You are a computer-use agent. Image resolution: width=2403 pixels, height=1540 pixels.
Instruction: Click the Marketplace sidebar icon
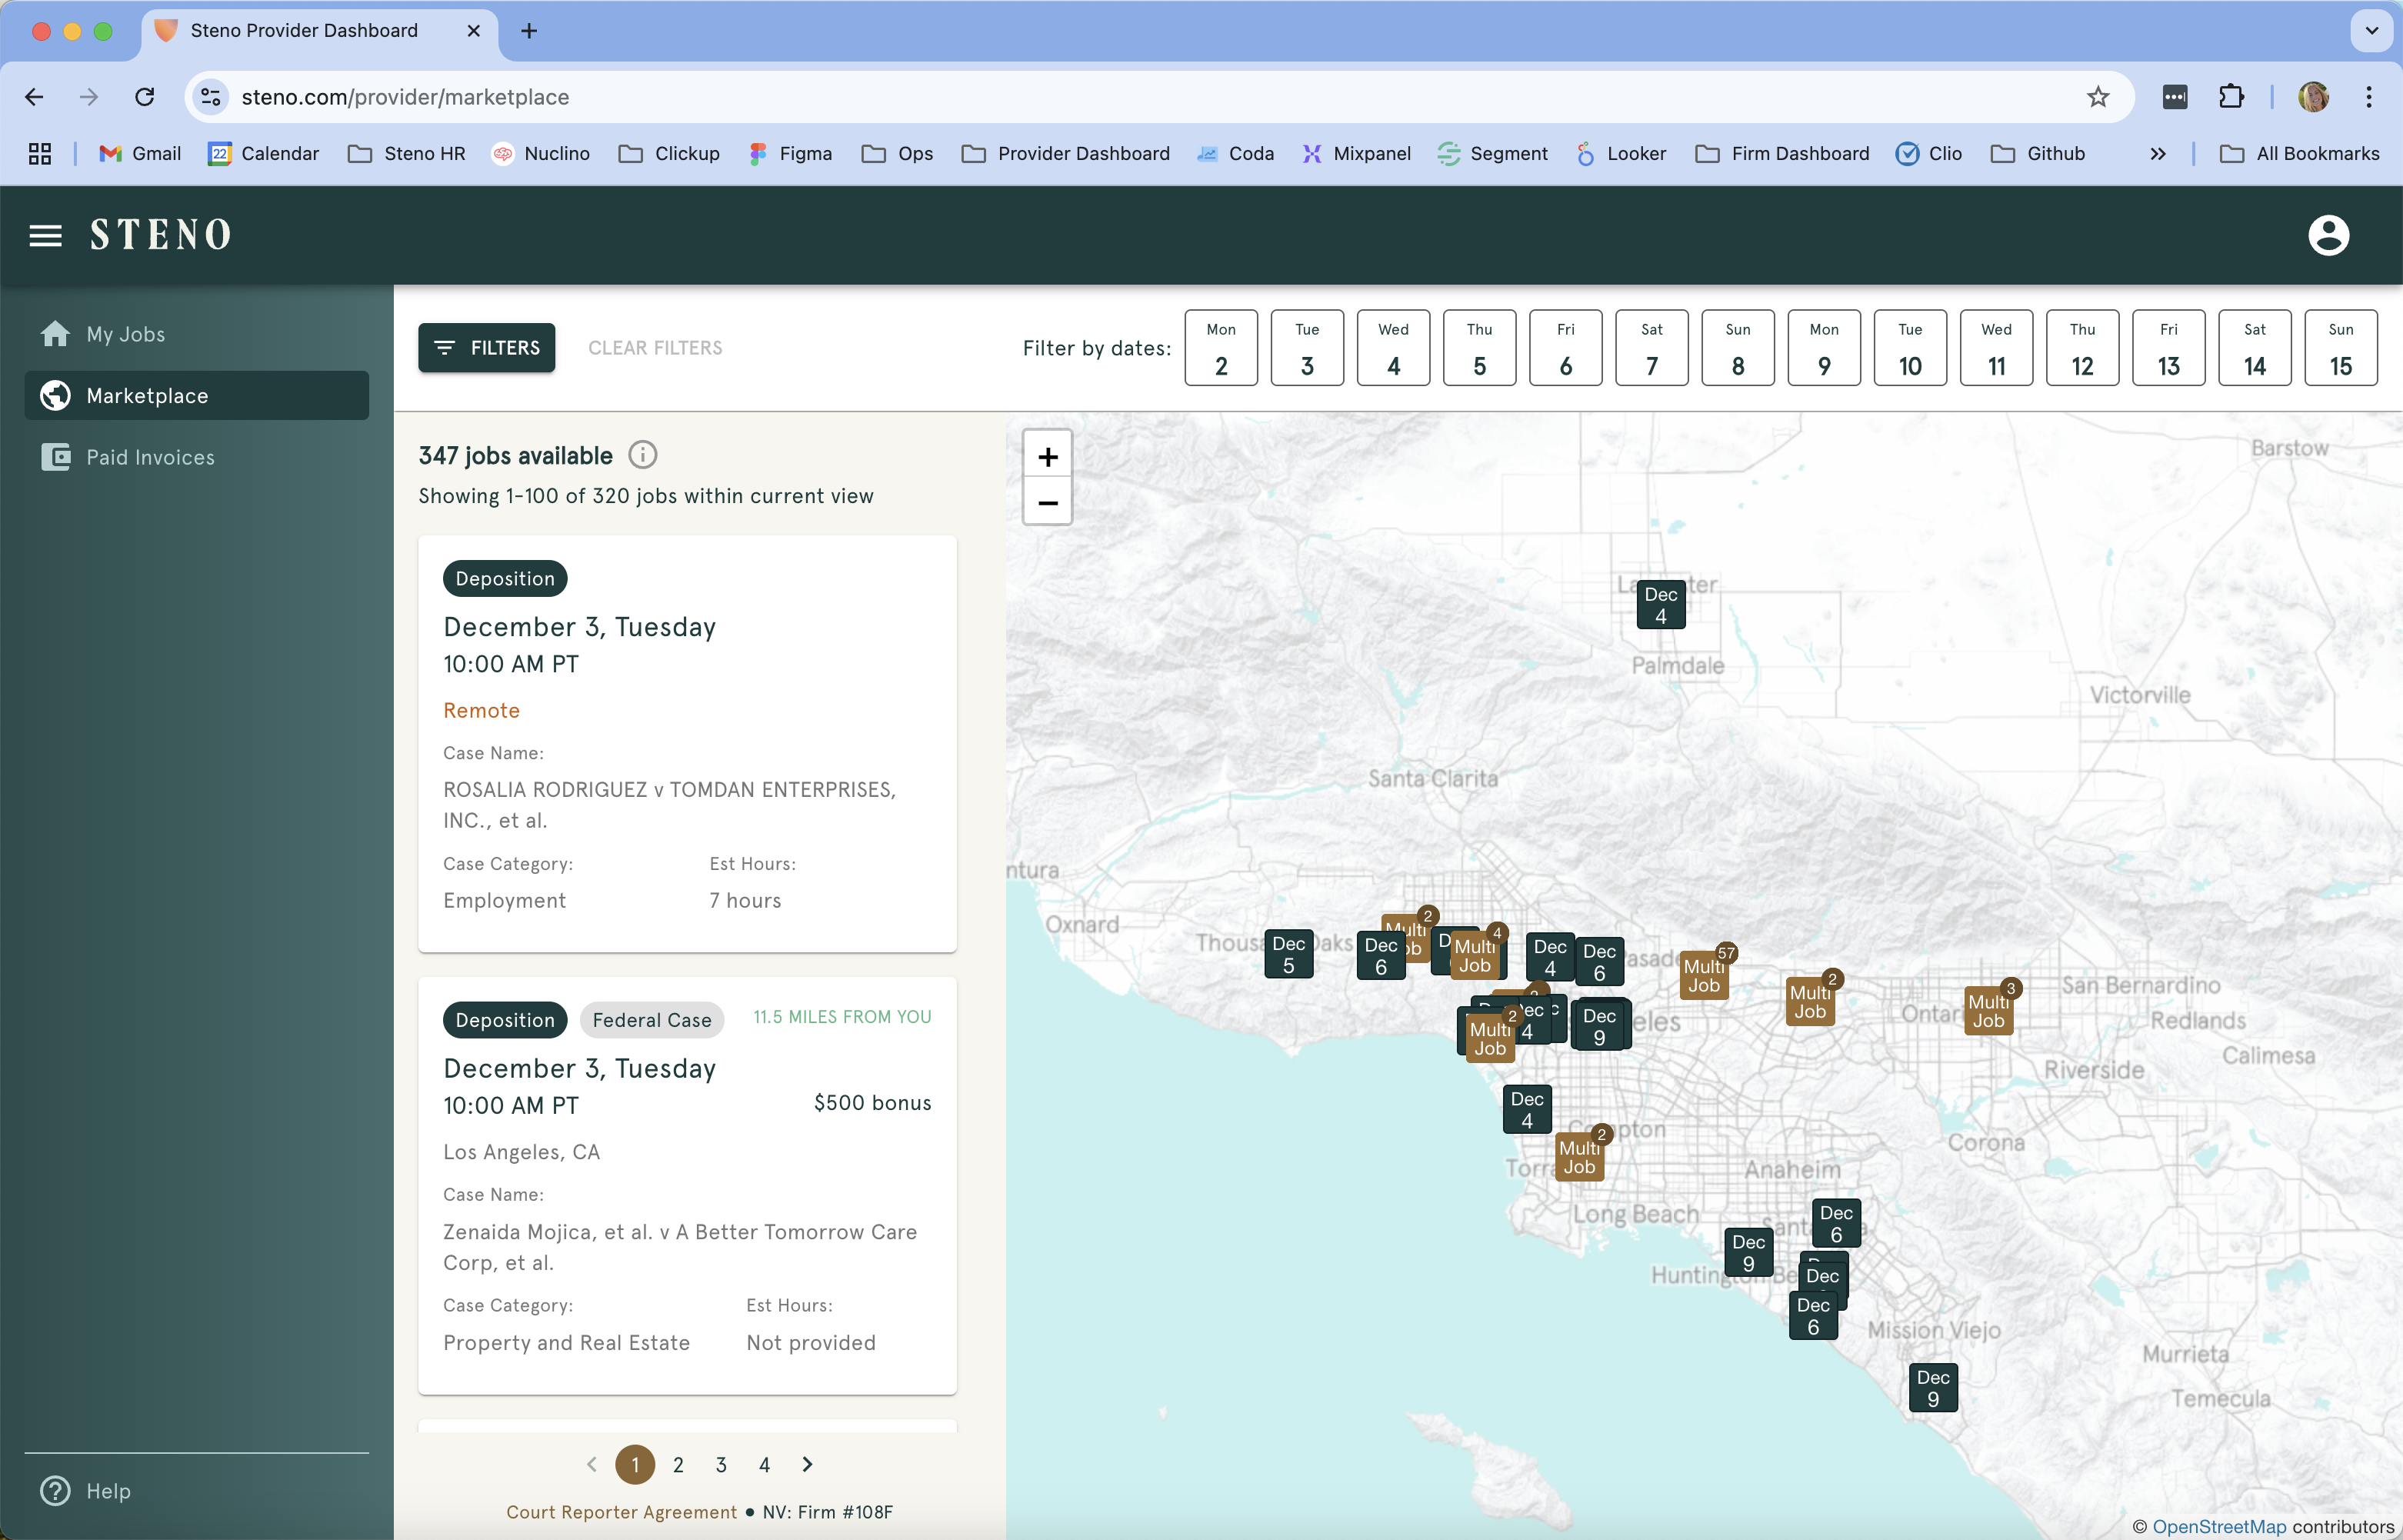pyautogui.click(x=55, y=394)
